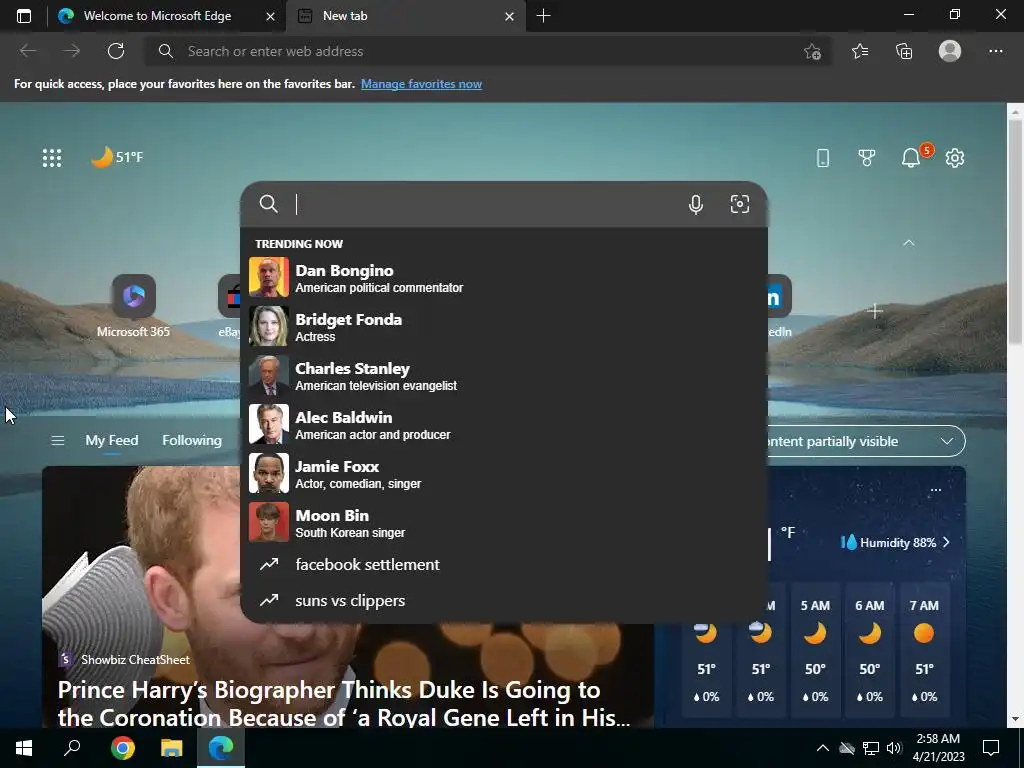This screenshot has height=768, width=1024.
Task: Click the 5 AM forecast column
Action: click(x=815, y=650)
